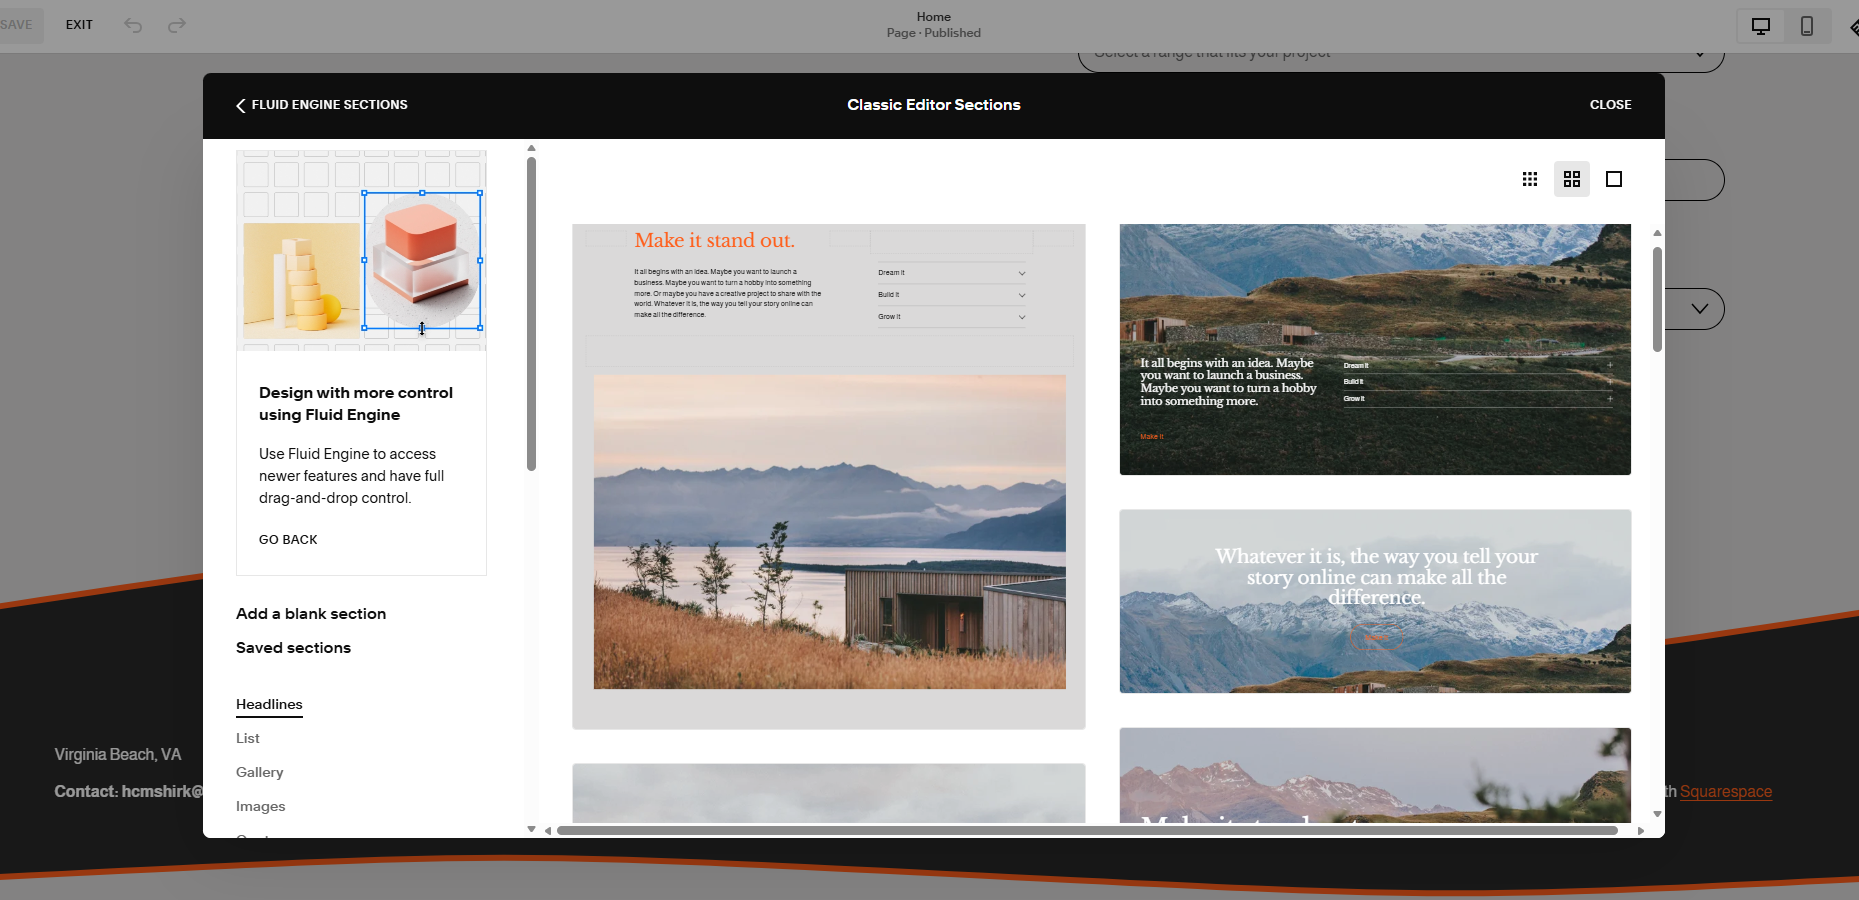1859x900 pixels.
Task: Click the horizontal scrollbar at dialog bottom
Action: pyautogui.click(x=1087, y=830)
